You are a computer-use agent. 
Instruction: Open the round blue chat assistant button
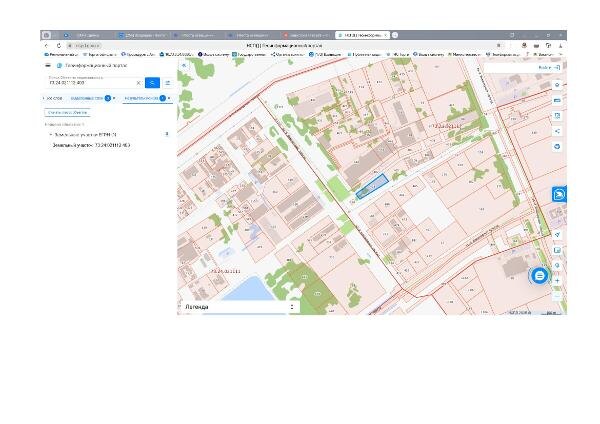click(539, 276)
